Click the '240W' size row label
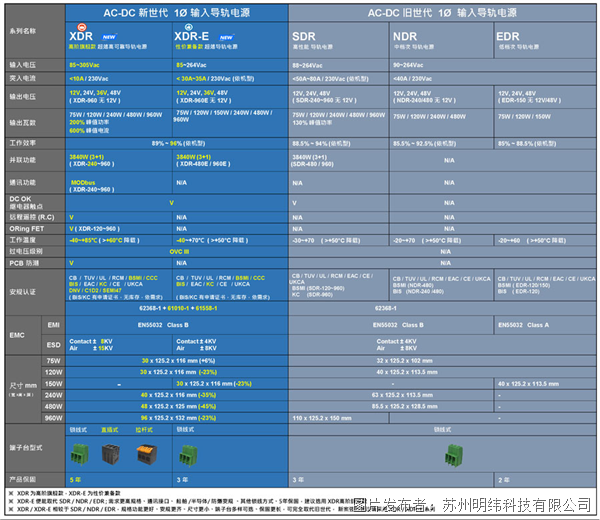The width and height of the screenshot is (600, 520). (x=54, y=395)
